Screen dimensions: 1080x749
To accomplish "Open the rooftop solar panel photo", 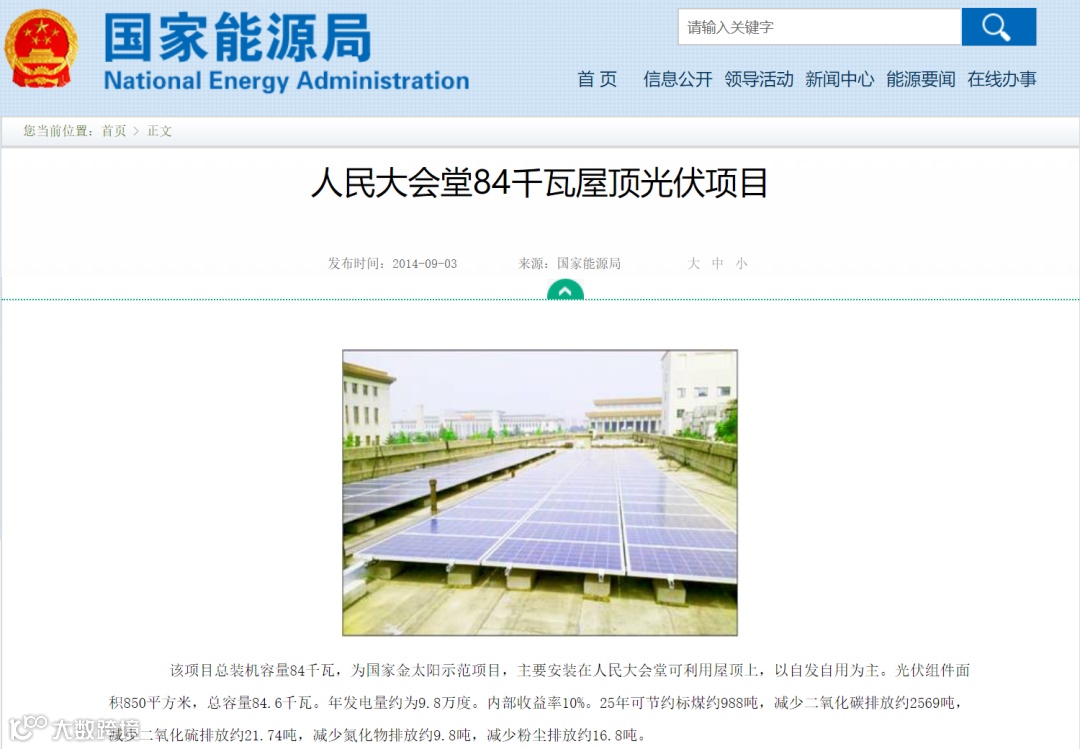I will pos(540,493).
